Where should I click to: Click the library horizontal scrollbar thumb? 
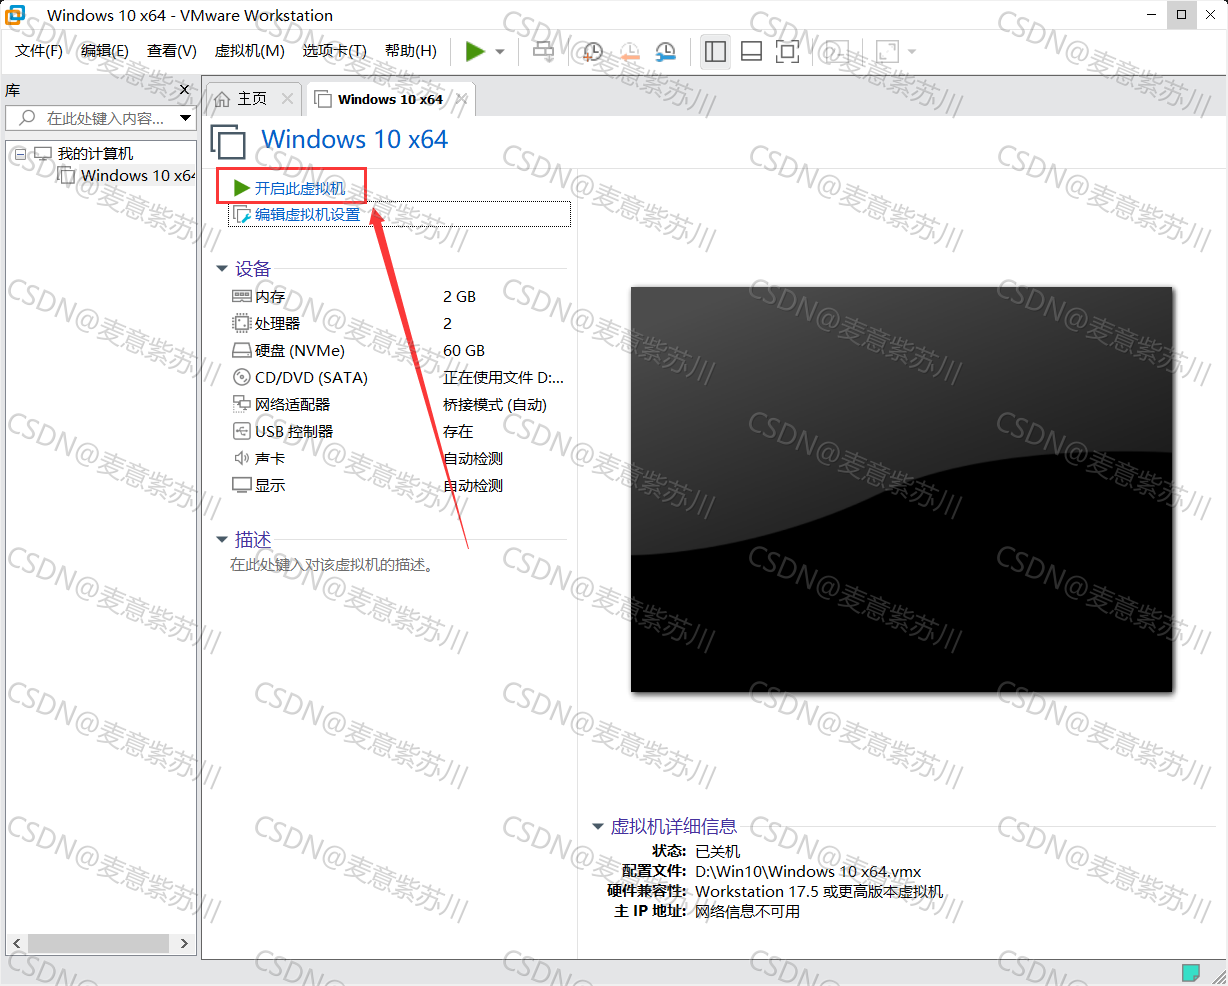pyautogui.click(x=98, y=943)
